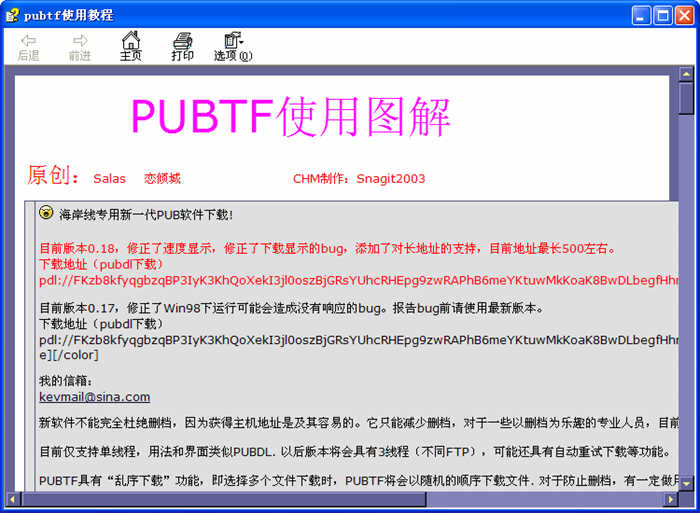
Task: Click the vertical scrollbar down arrow
Action: tap(686, 483)
